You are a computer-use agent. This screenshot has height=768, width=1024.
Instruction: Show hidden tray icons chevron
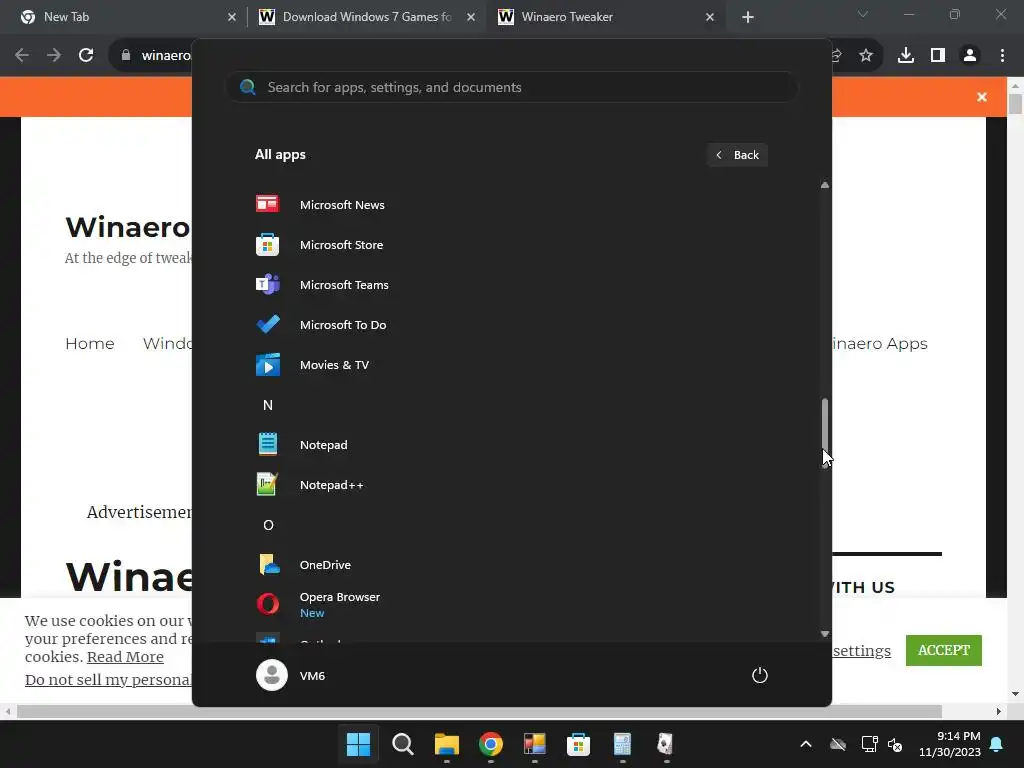coord(806,744)
